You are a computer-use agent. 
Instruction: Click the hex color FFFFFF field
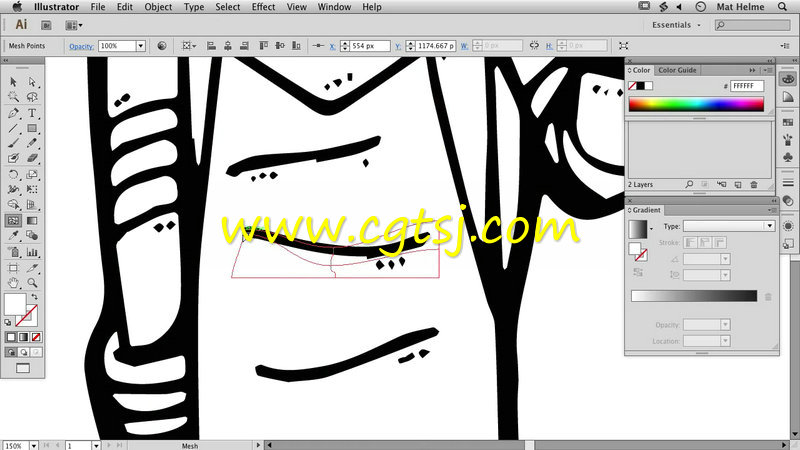click(747, 86)
